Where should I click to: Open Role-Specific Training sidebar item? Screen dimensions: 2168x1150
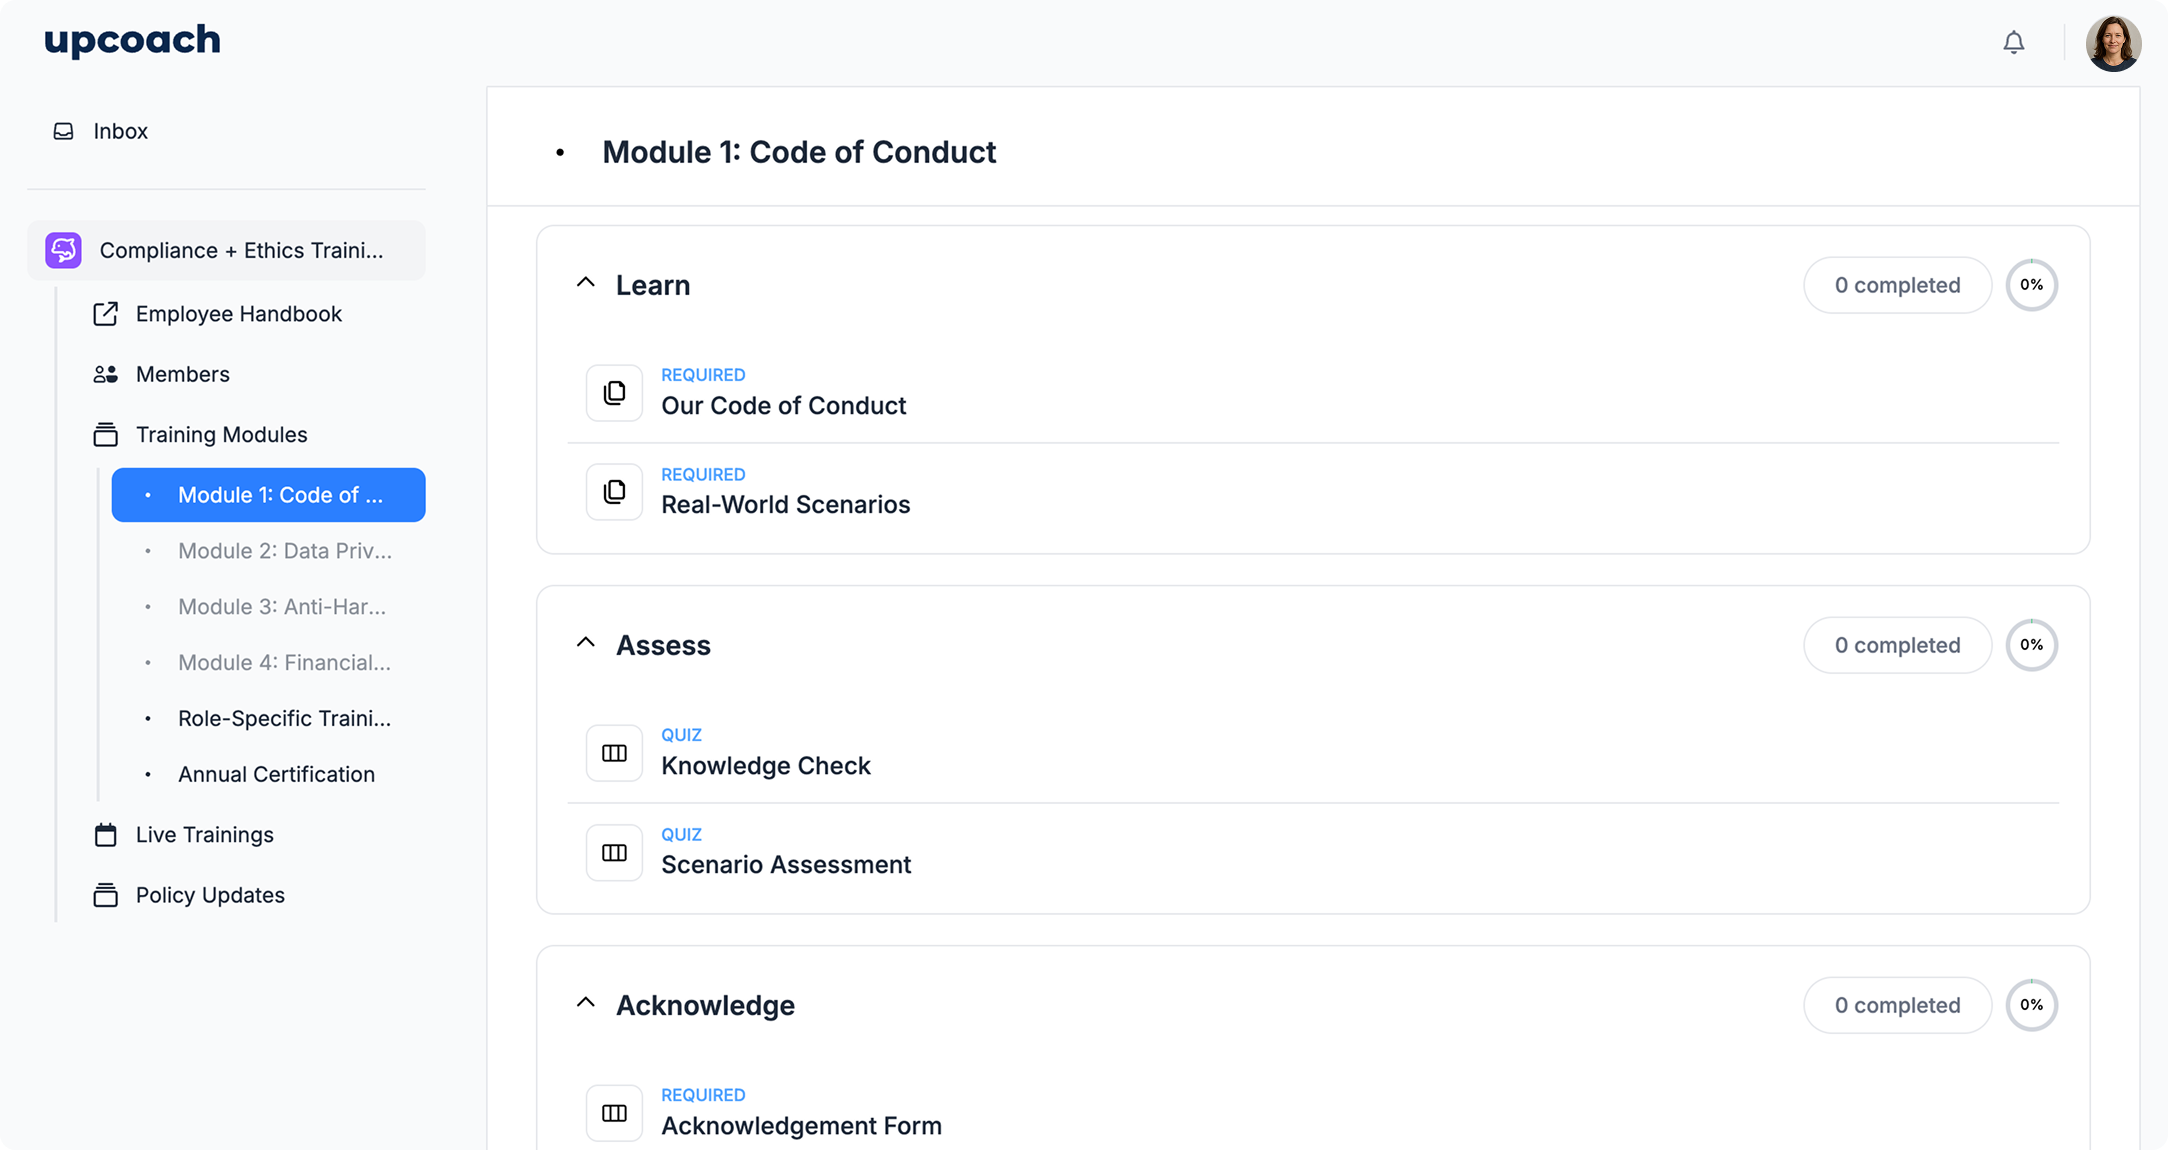(284, 718)
